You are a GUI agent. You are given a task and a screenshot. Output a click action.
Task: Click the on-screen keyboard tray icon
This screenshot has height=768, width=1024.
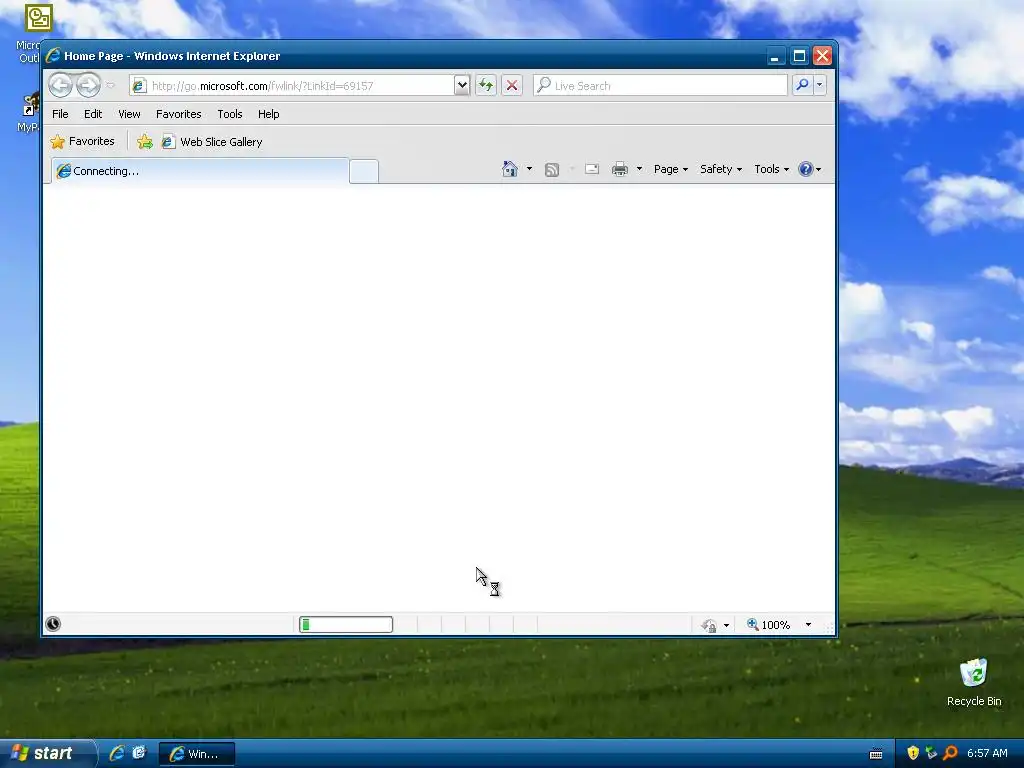[876, 754]
